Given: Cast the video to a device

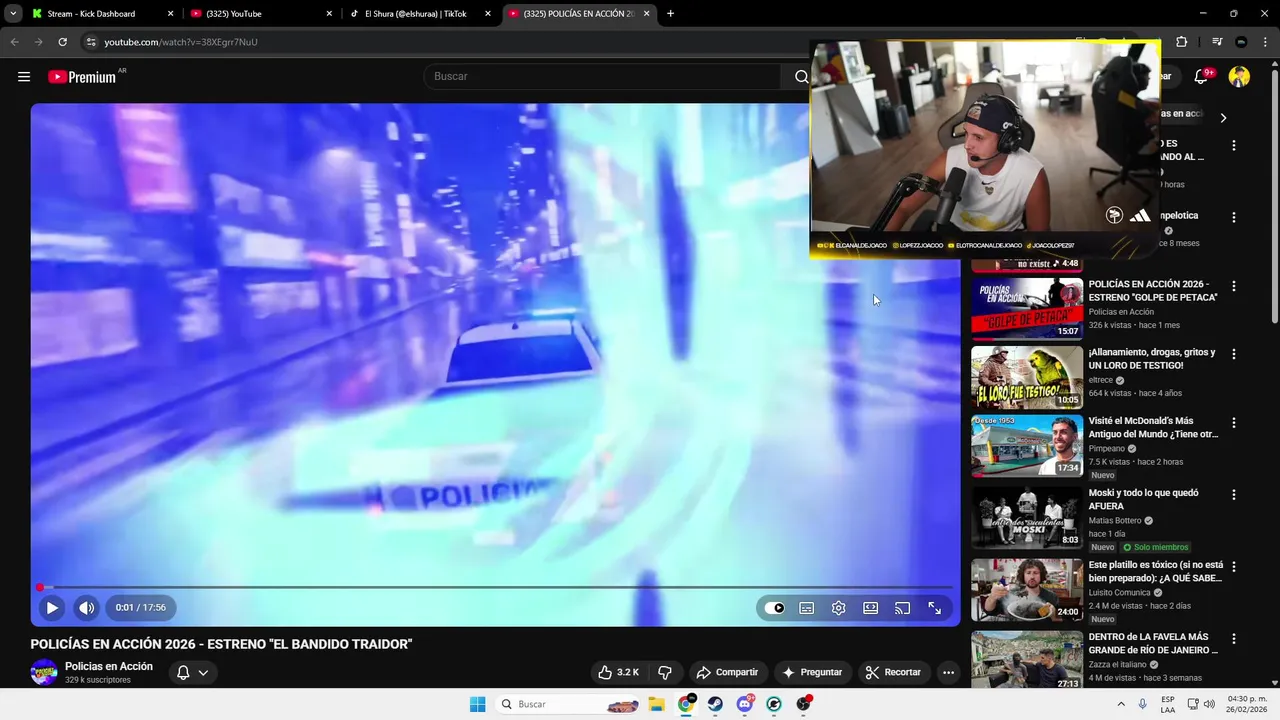Looking at the screenshot, I should pos(903,608).
